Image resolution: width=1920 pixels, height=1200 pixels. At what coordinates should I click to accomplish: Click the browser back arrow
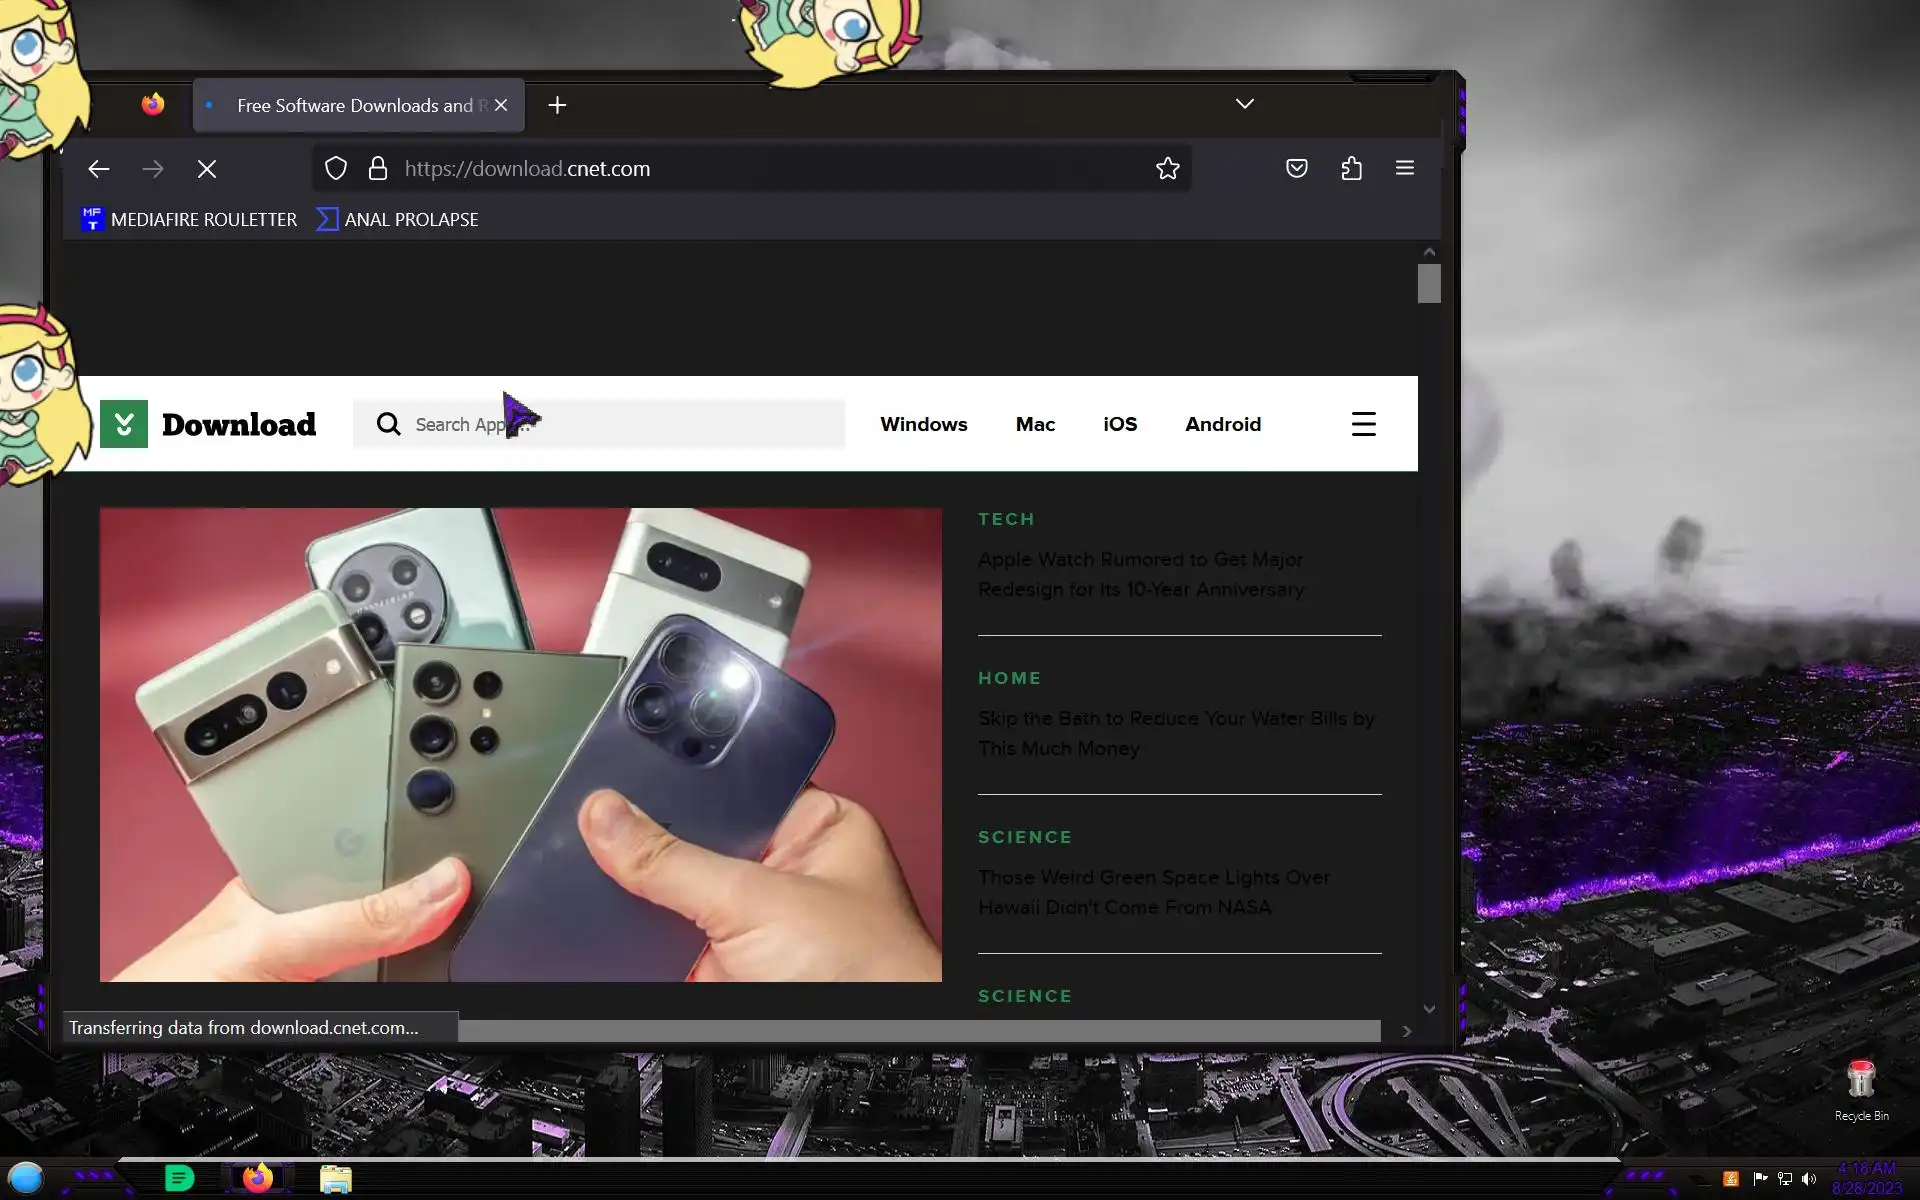98,169
